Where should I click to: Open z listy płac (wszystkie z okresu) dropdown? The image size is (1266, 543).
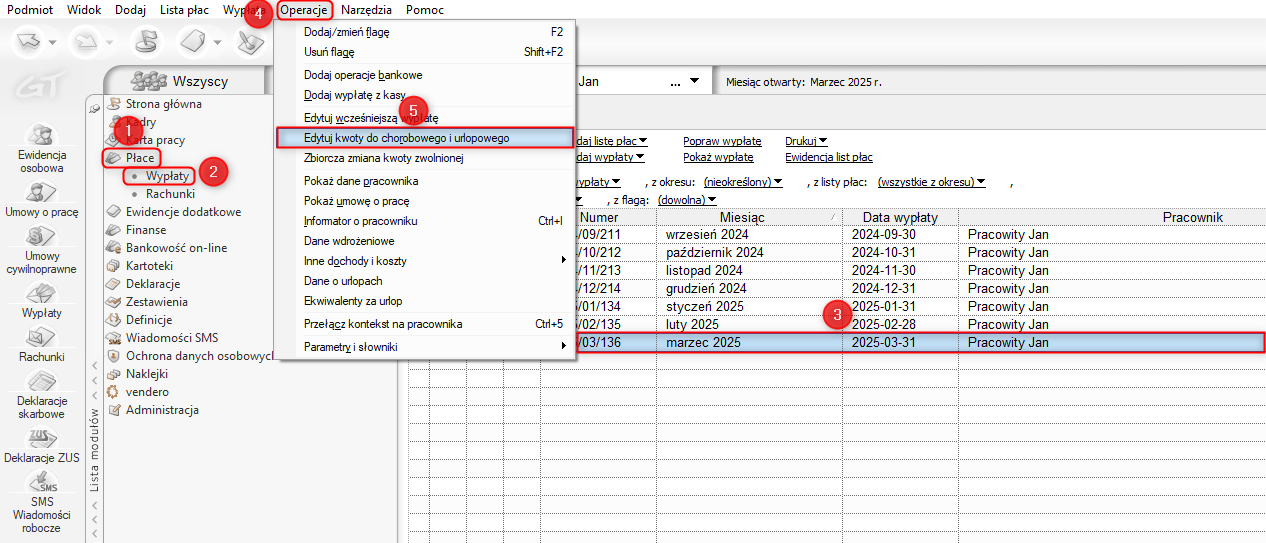coord(932,182)
